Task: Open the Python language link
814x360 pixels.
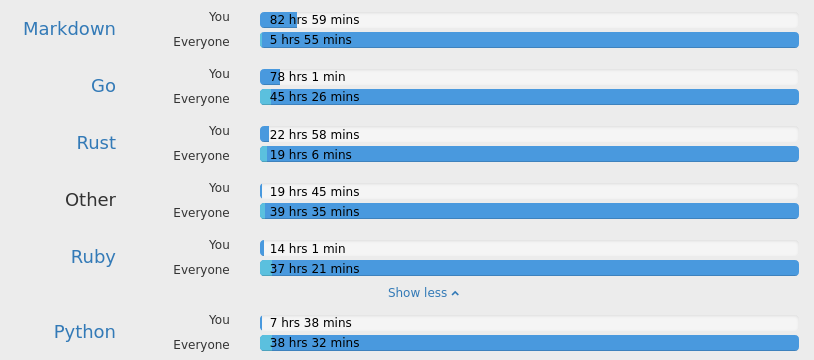Action: [x=85, y=332]
